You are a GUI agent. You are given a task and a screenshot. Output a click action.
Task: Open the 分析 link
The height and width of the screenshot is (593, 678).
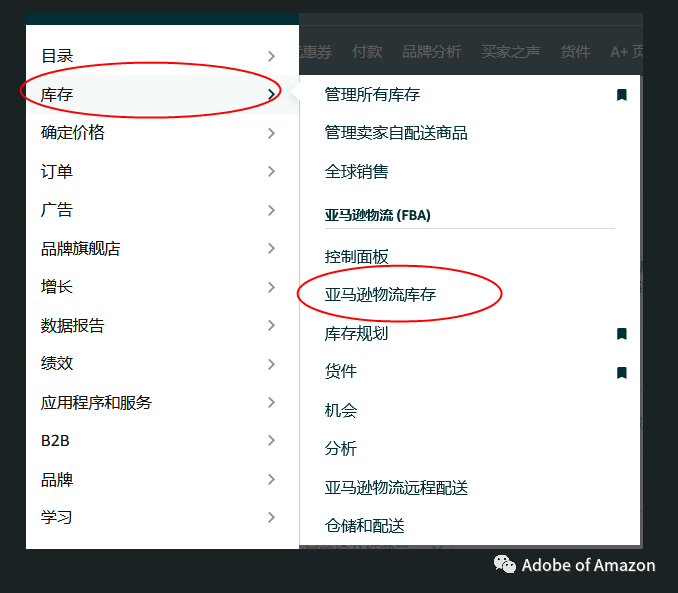point(341,449)
